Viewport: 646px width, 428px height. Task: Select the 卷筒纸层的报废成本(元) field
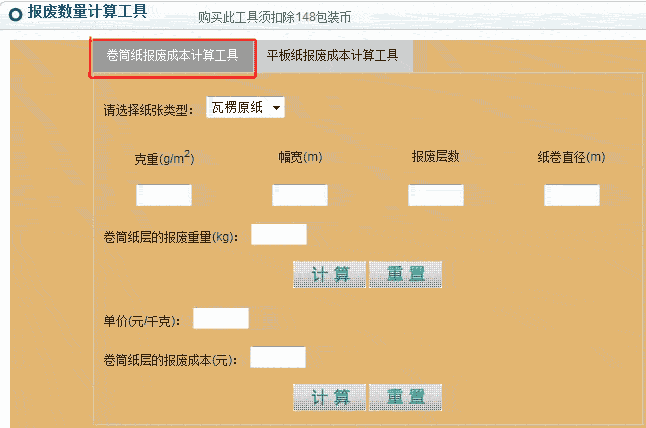(x=278, y=358)
